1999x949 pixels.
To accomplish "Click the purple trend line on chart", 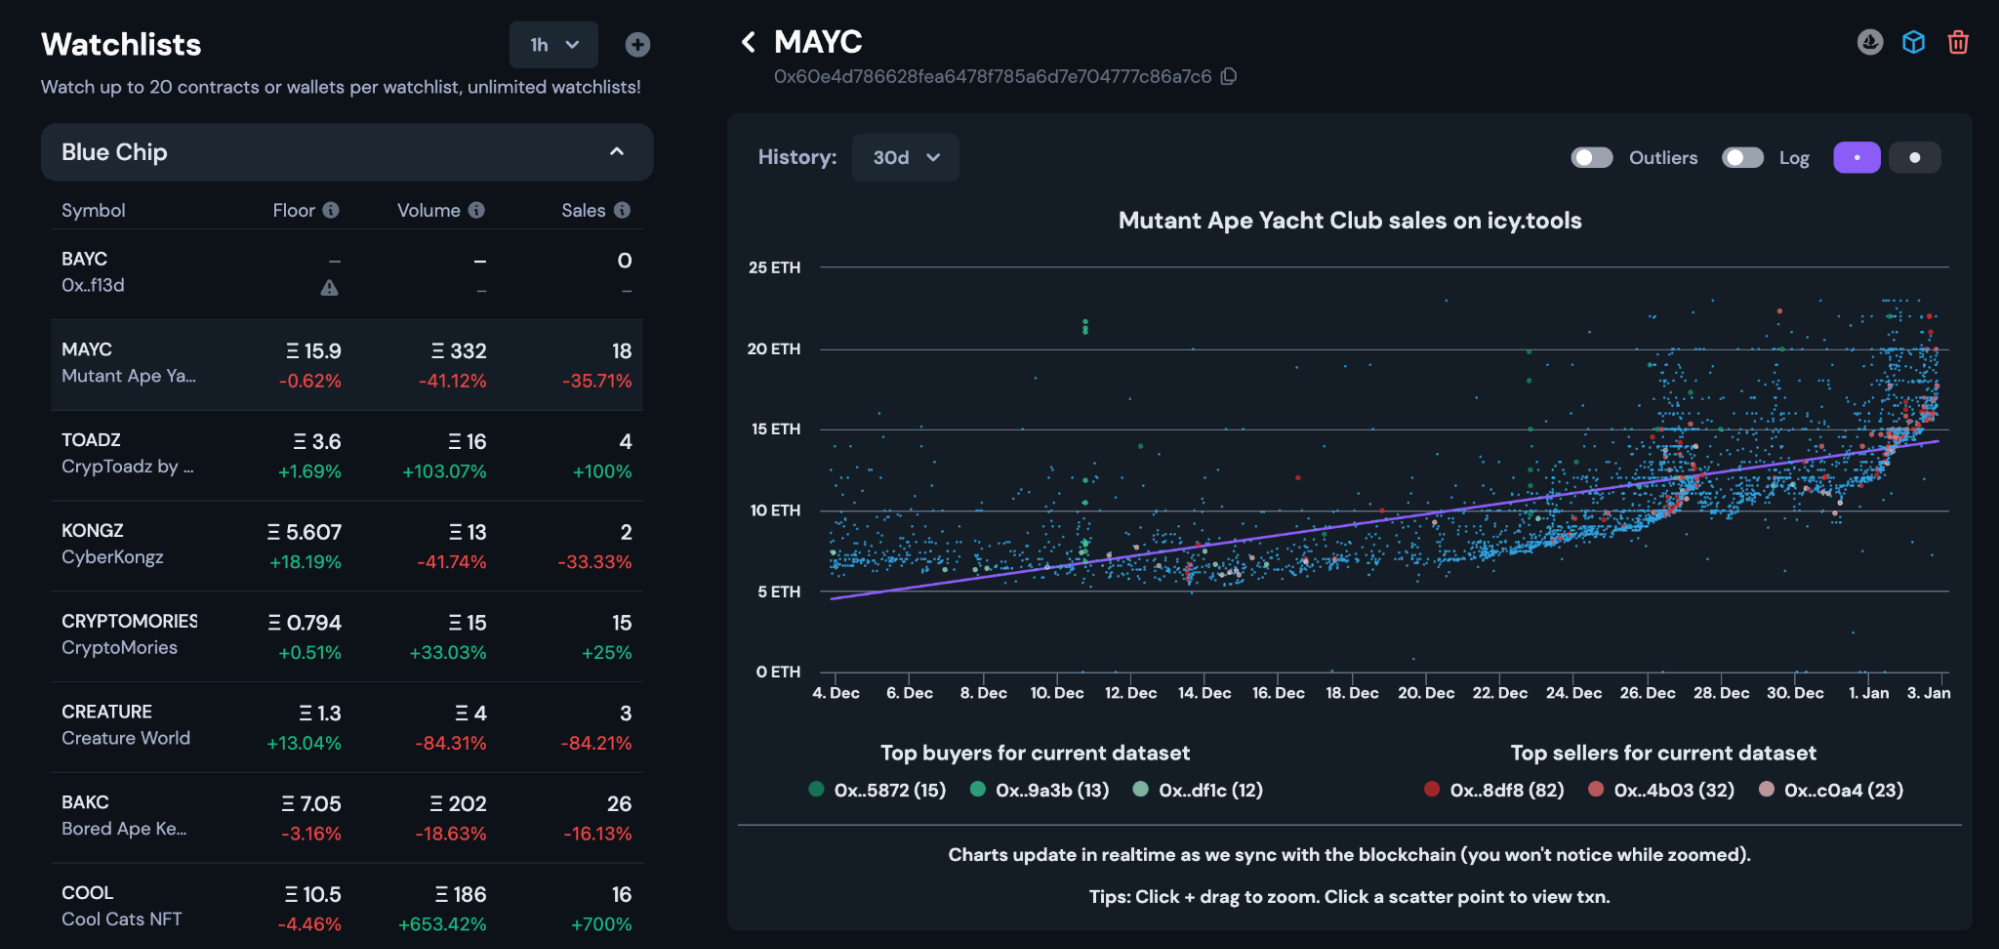I will pyautogui.click(x=1385, y=519).
